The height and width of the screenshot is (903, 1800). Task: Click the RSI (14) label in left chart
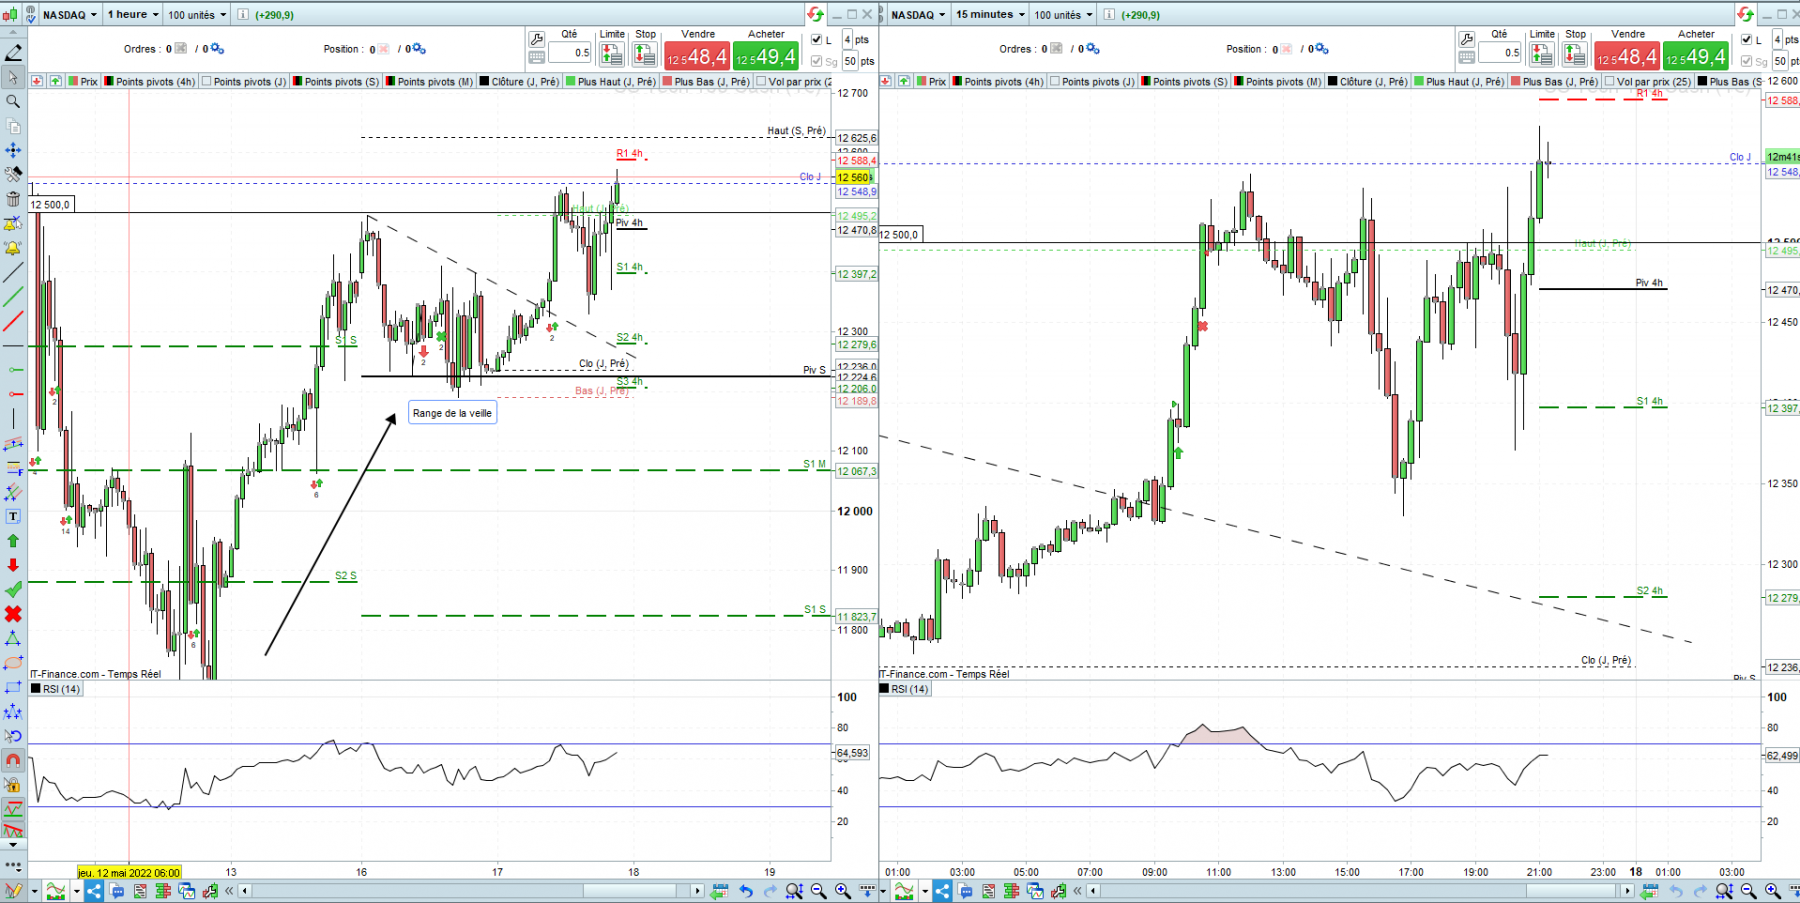(56, 689)
